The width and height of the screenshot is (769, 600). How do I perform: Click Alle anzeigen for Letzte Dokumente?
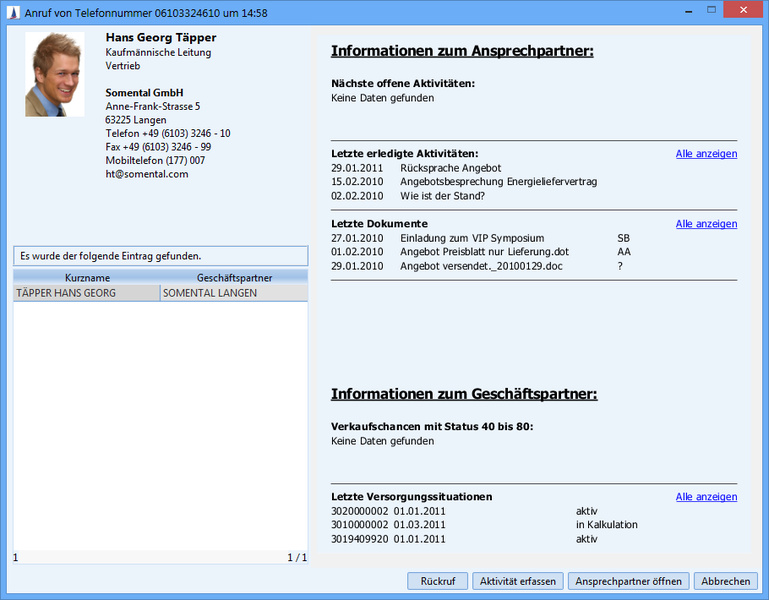coord(706,224)
